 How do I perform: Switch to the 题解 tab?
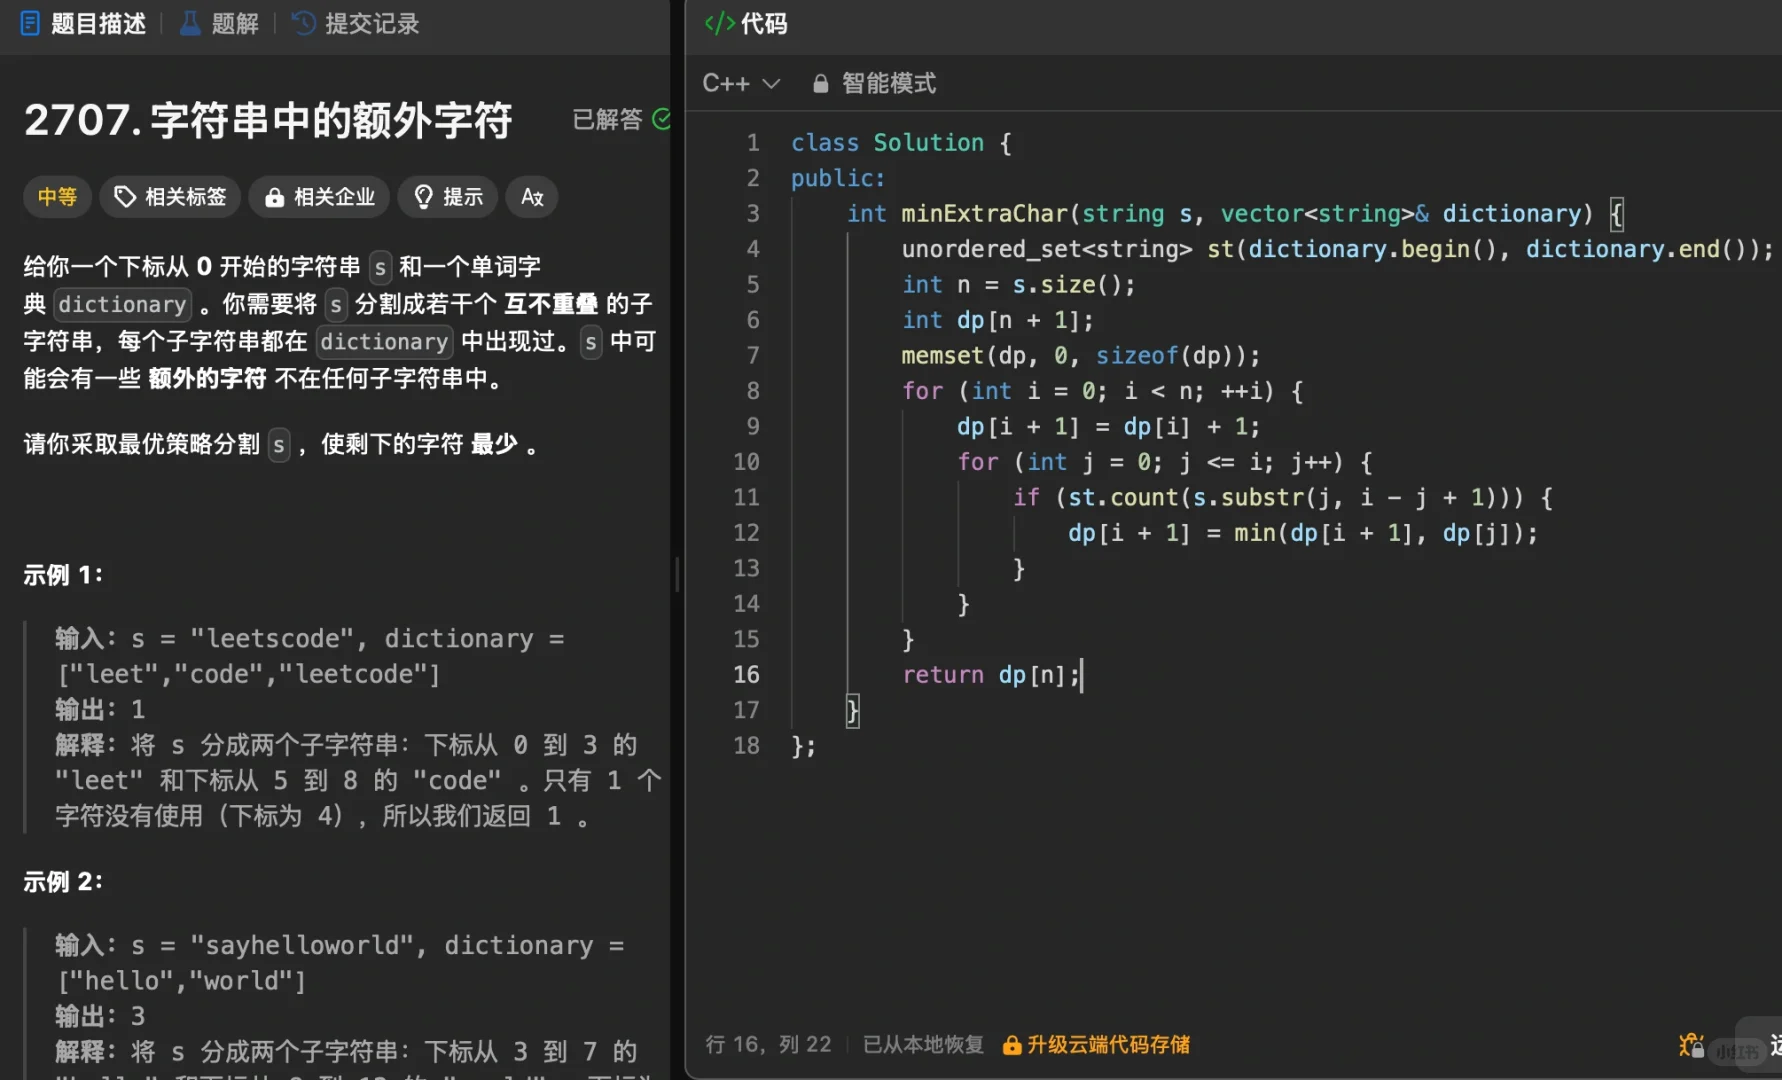(x=219, y=23)
